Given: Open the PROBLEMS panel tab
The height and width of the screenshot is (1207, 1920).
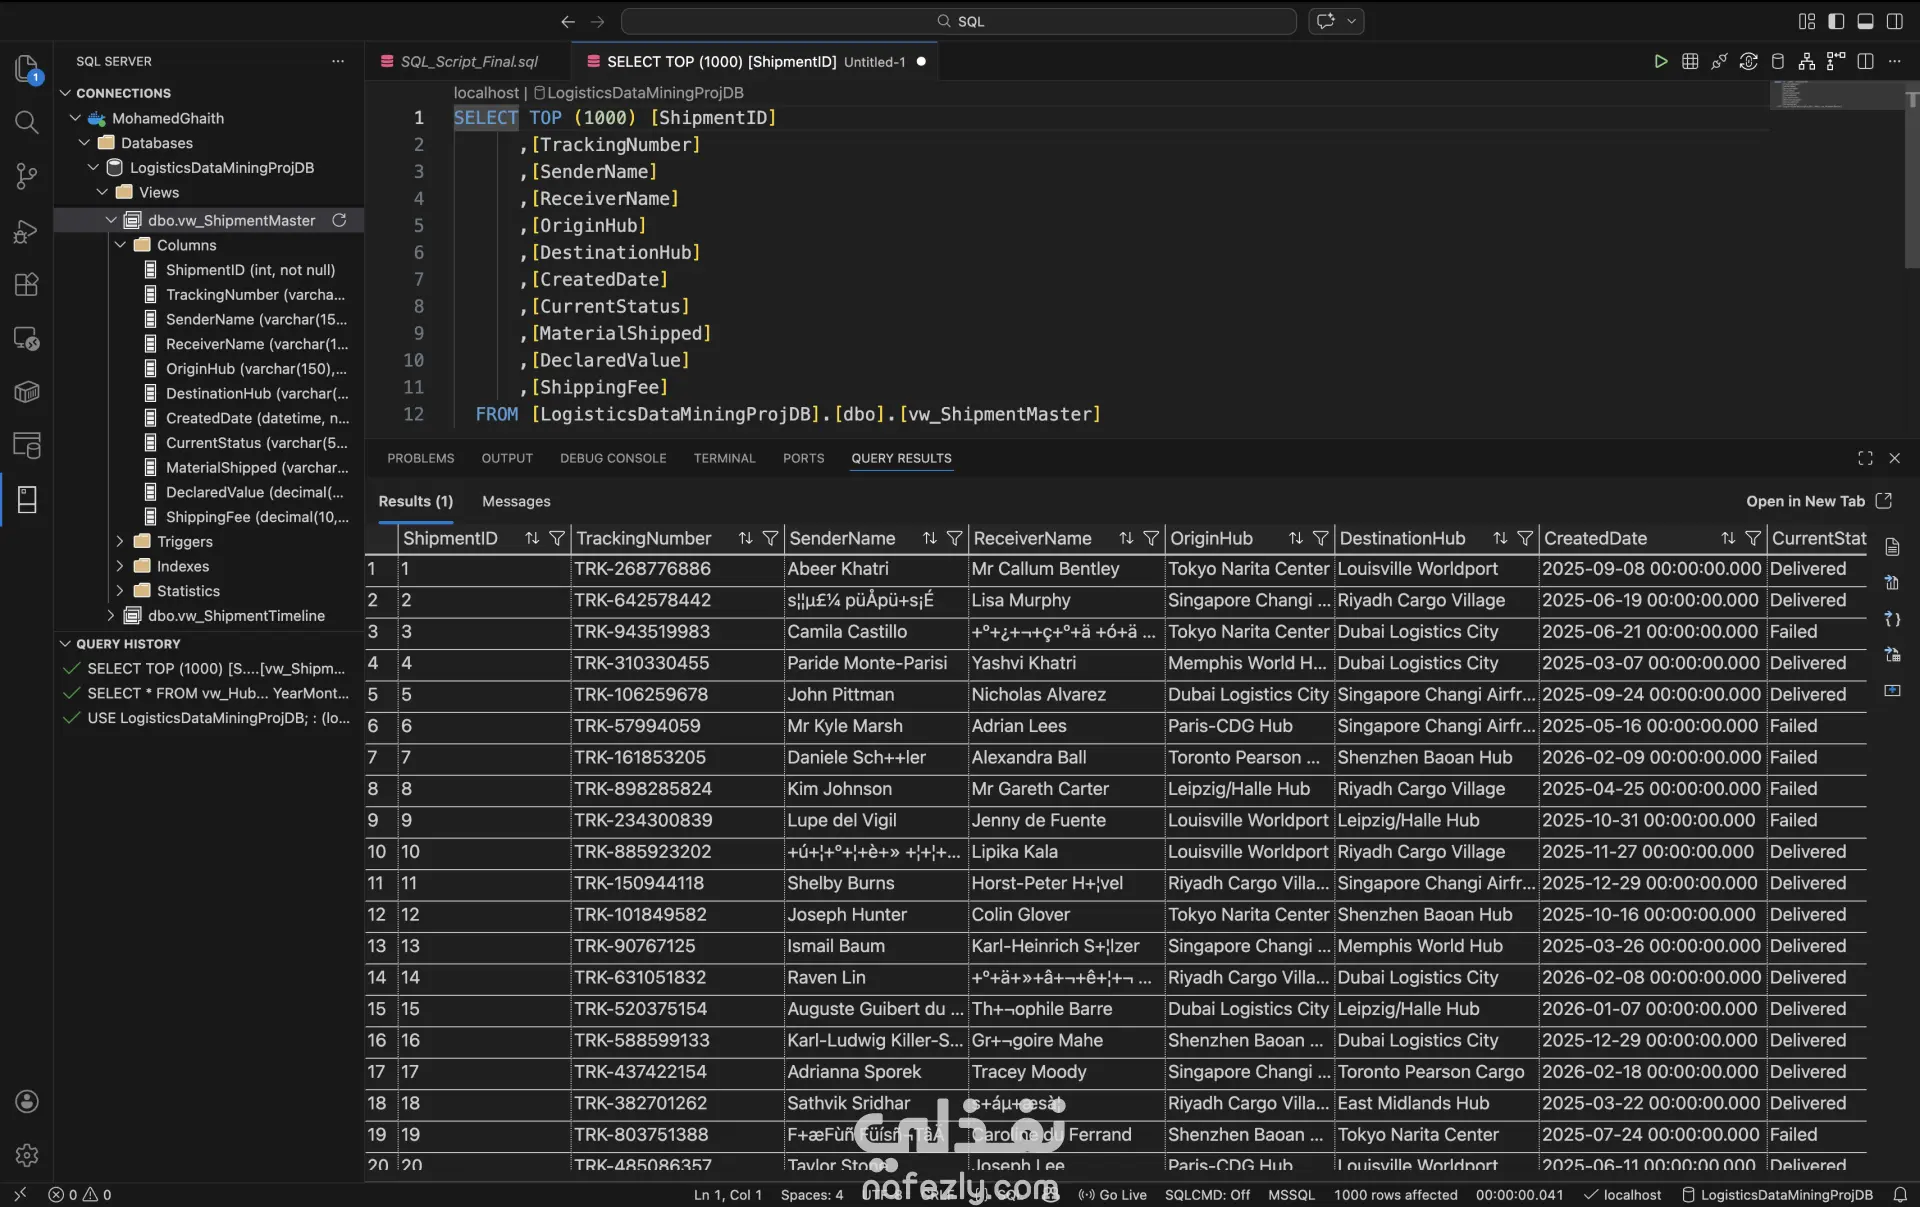Looking at the screenshot, I should [421, 458].
